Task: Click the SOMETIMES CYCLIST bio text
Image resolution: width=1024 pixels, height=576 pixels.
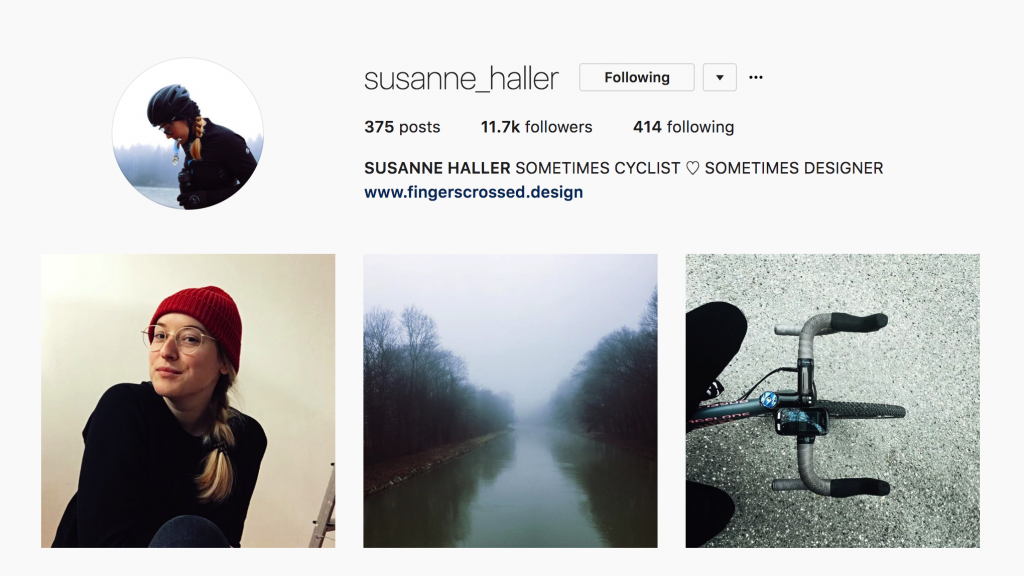Action: [x=598, y=168]
